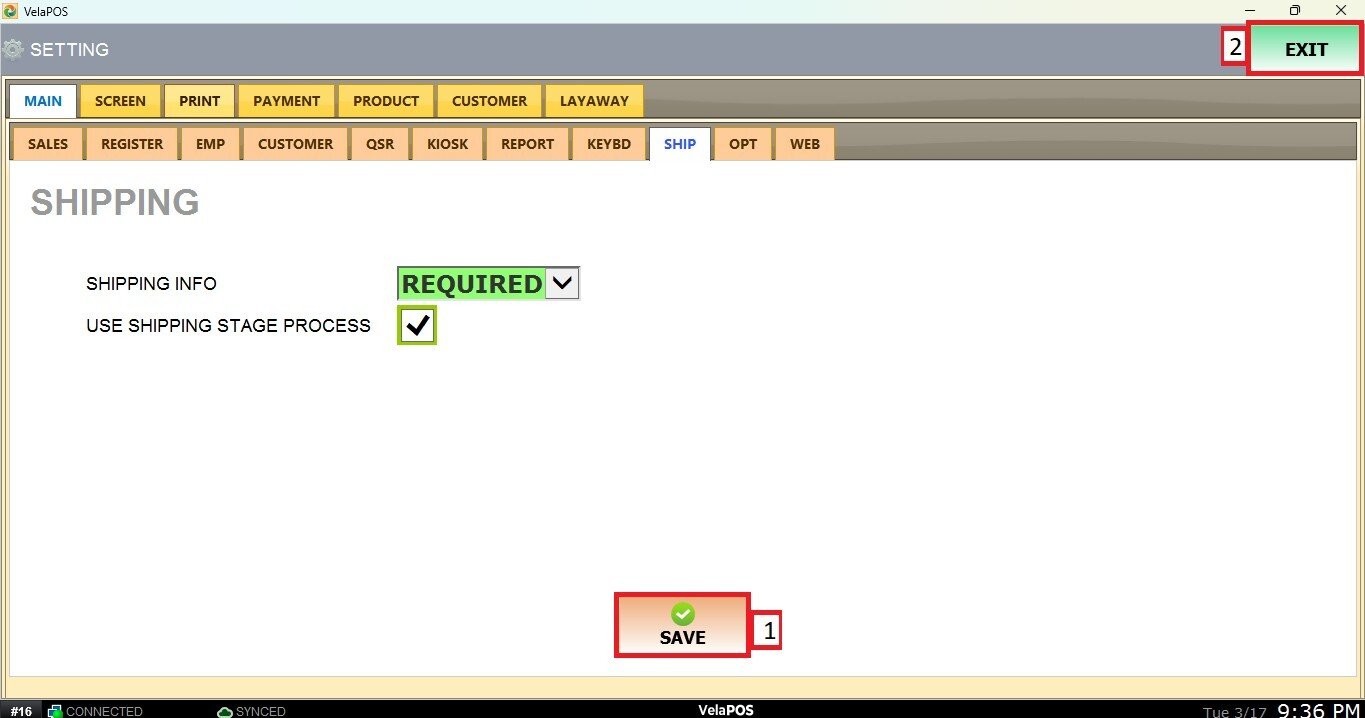Go to the PRINT tab
This screenshot has height=718, width=1365.
coord(200,101)
